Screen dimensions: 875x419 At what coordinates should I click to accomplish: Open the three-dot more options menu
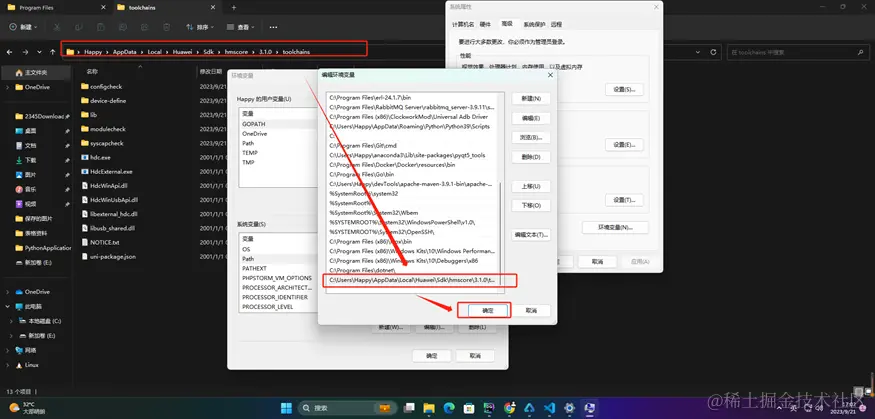(273, 27)
